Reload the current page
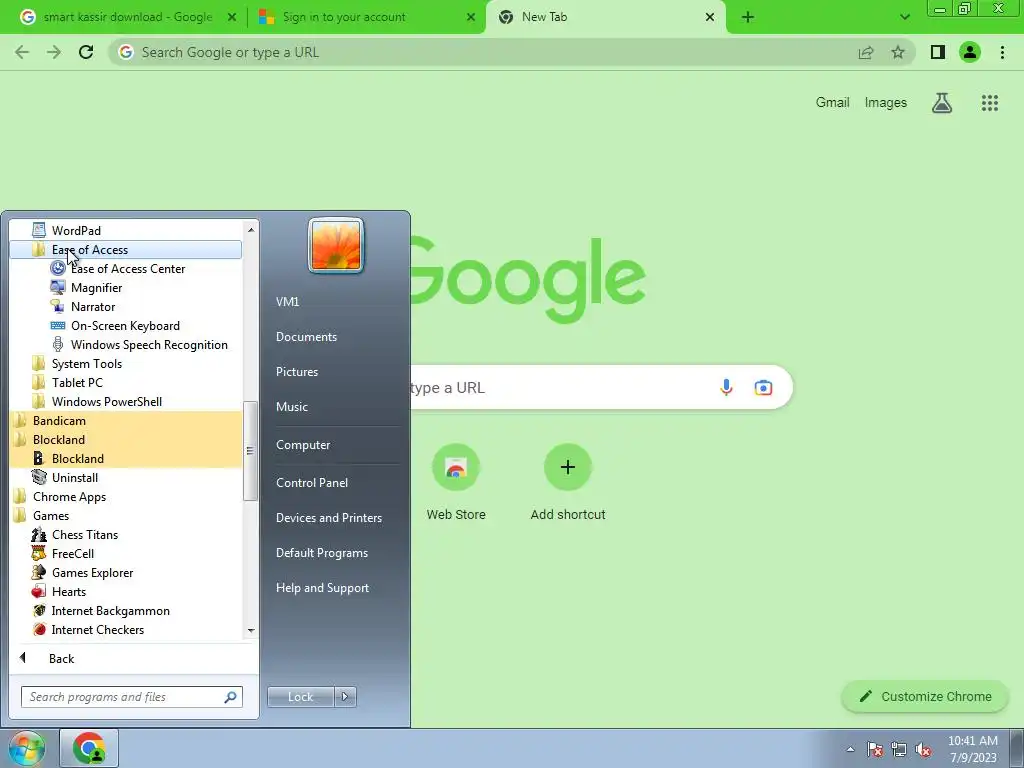1024x768 pixels. (x=86, y=52)
